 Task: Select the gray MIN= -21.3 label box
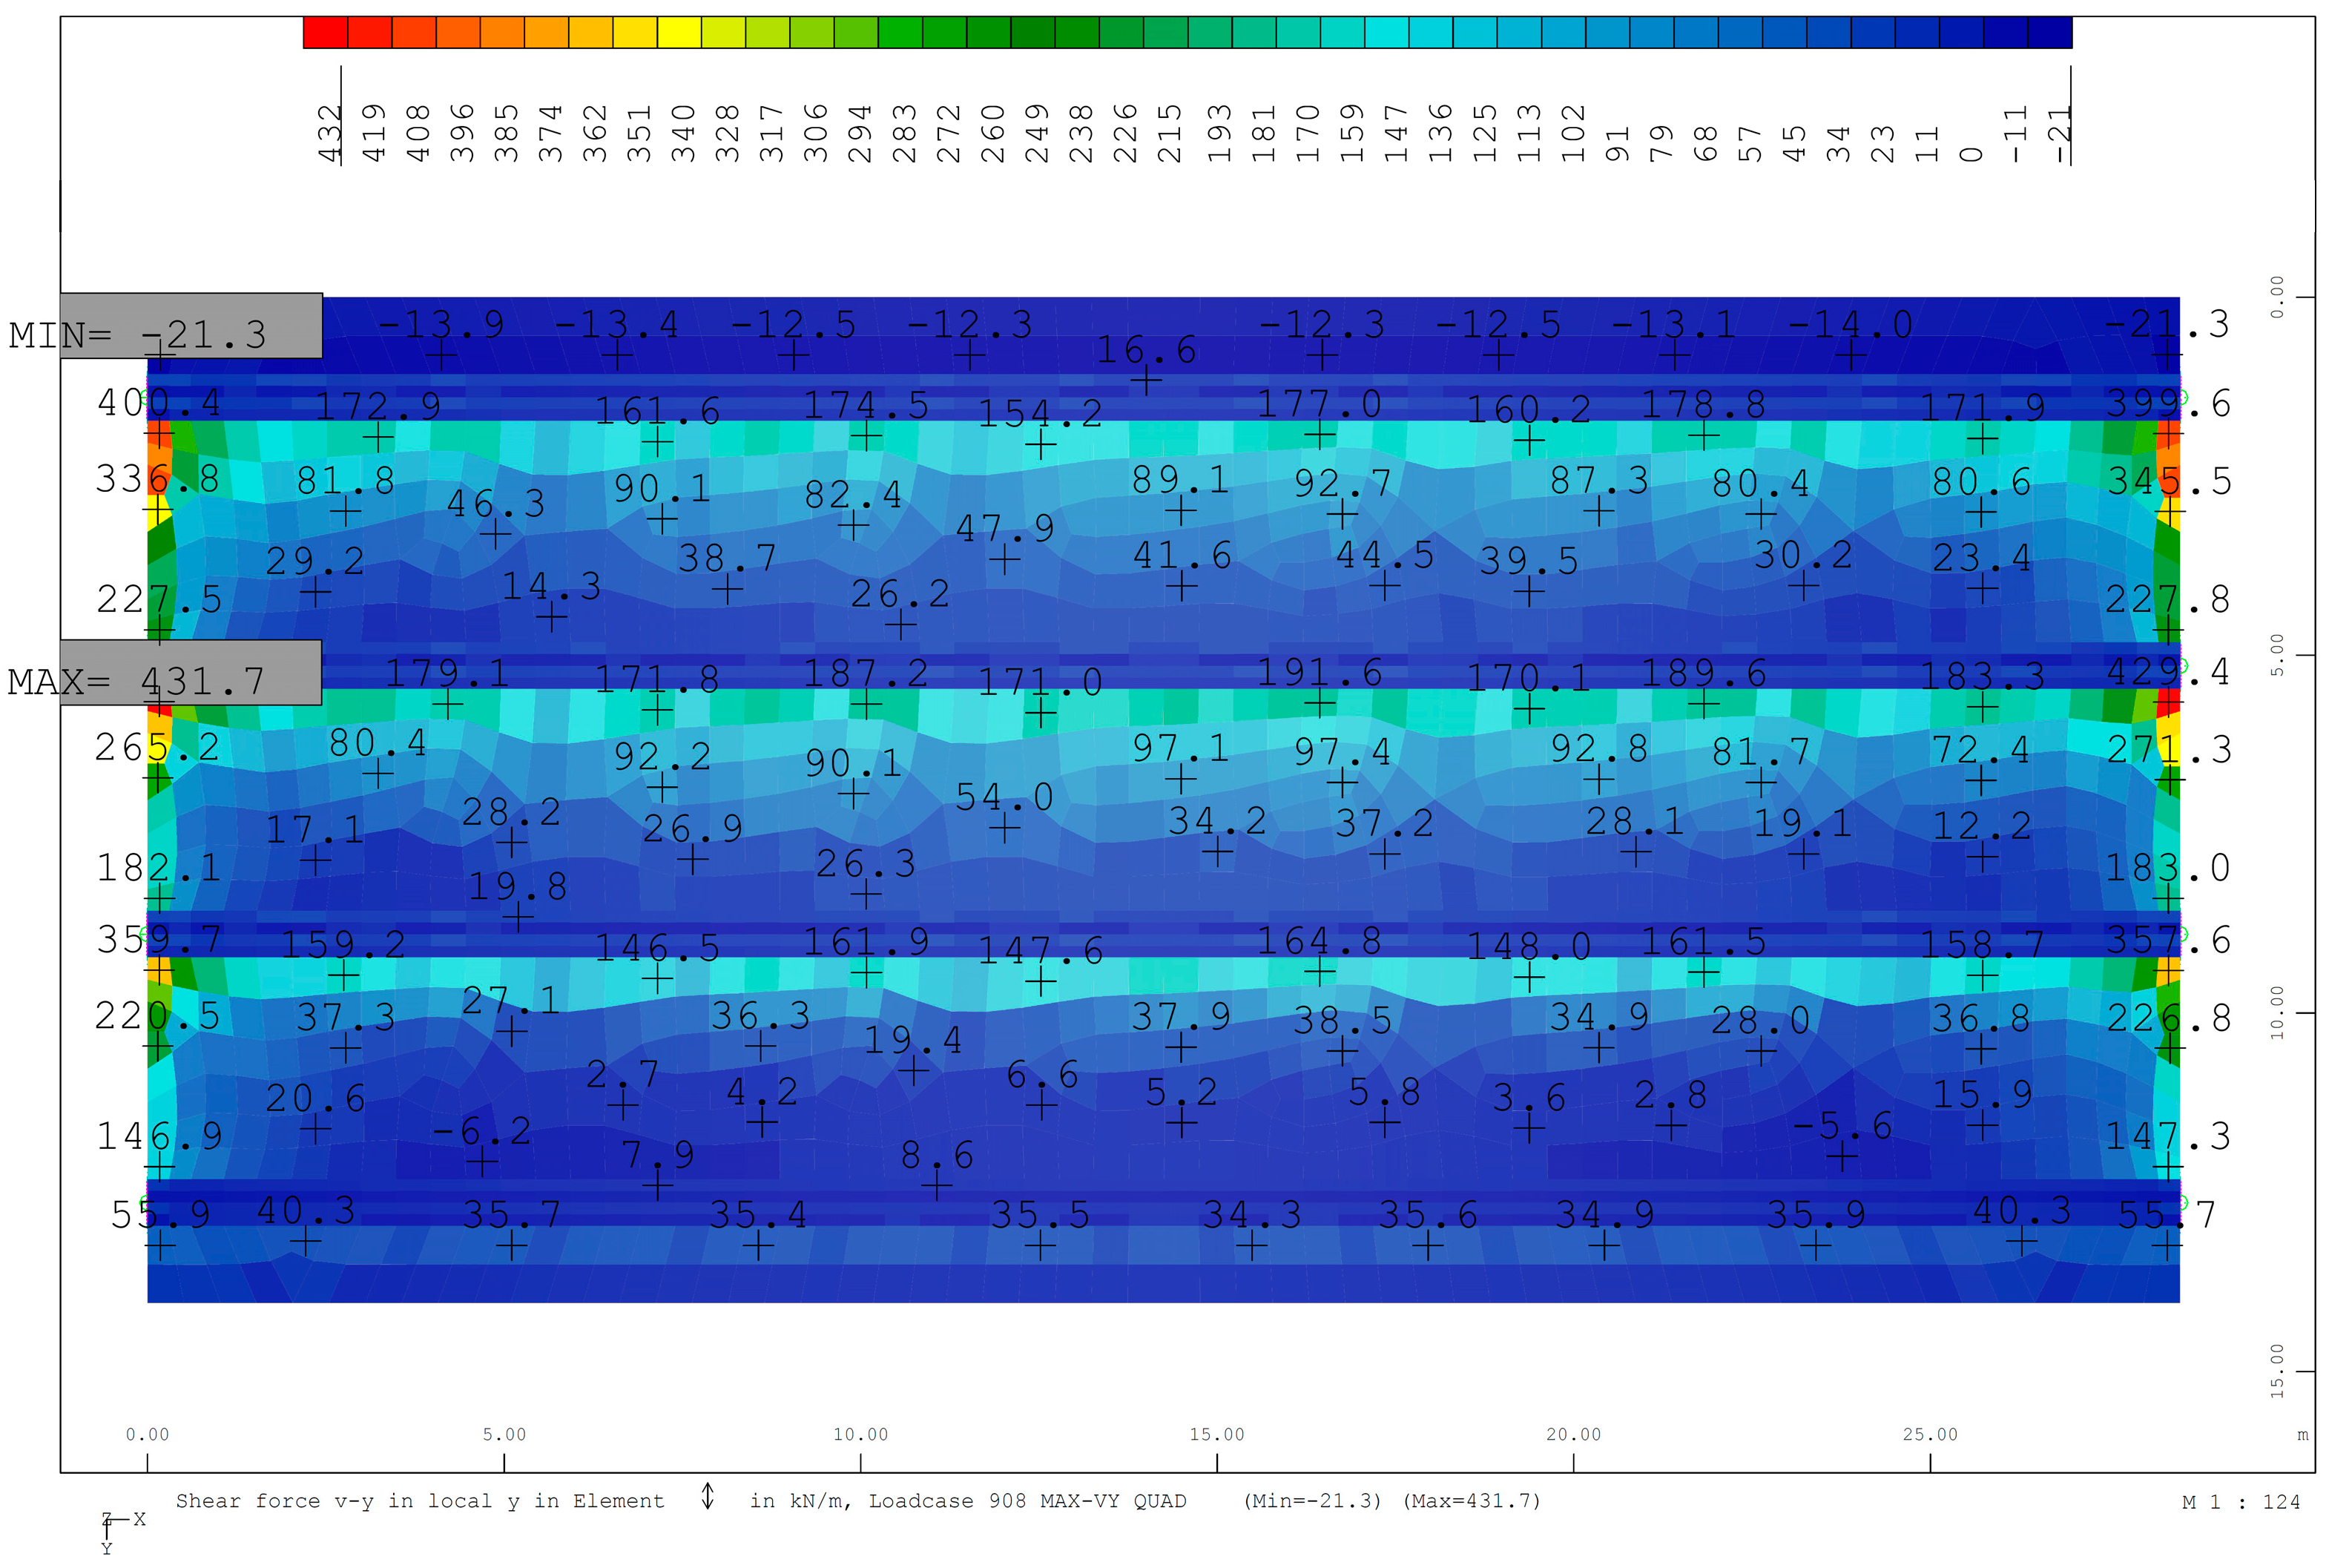coord(191,326)
